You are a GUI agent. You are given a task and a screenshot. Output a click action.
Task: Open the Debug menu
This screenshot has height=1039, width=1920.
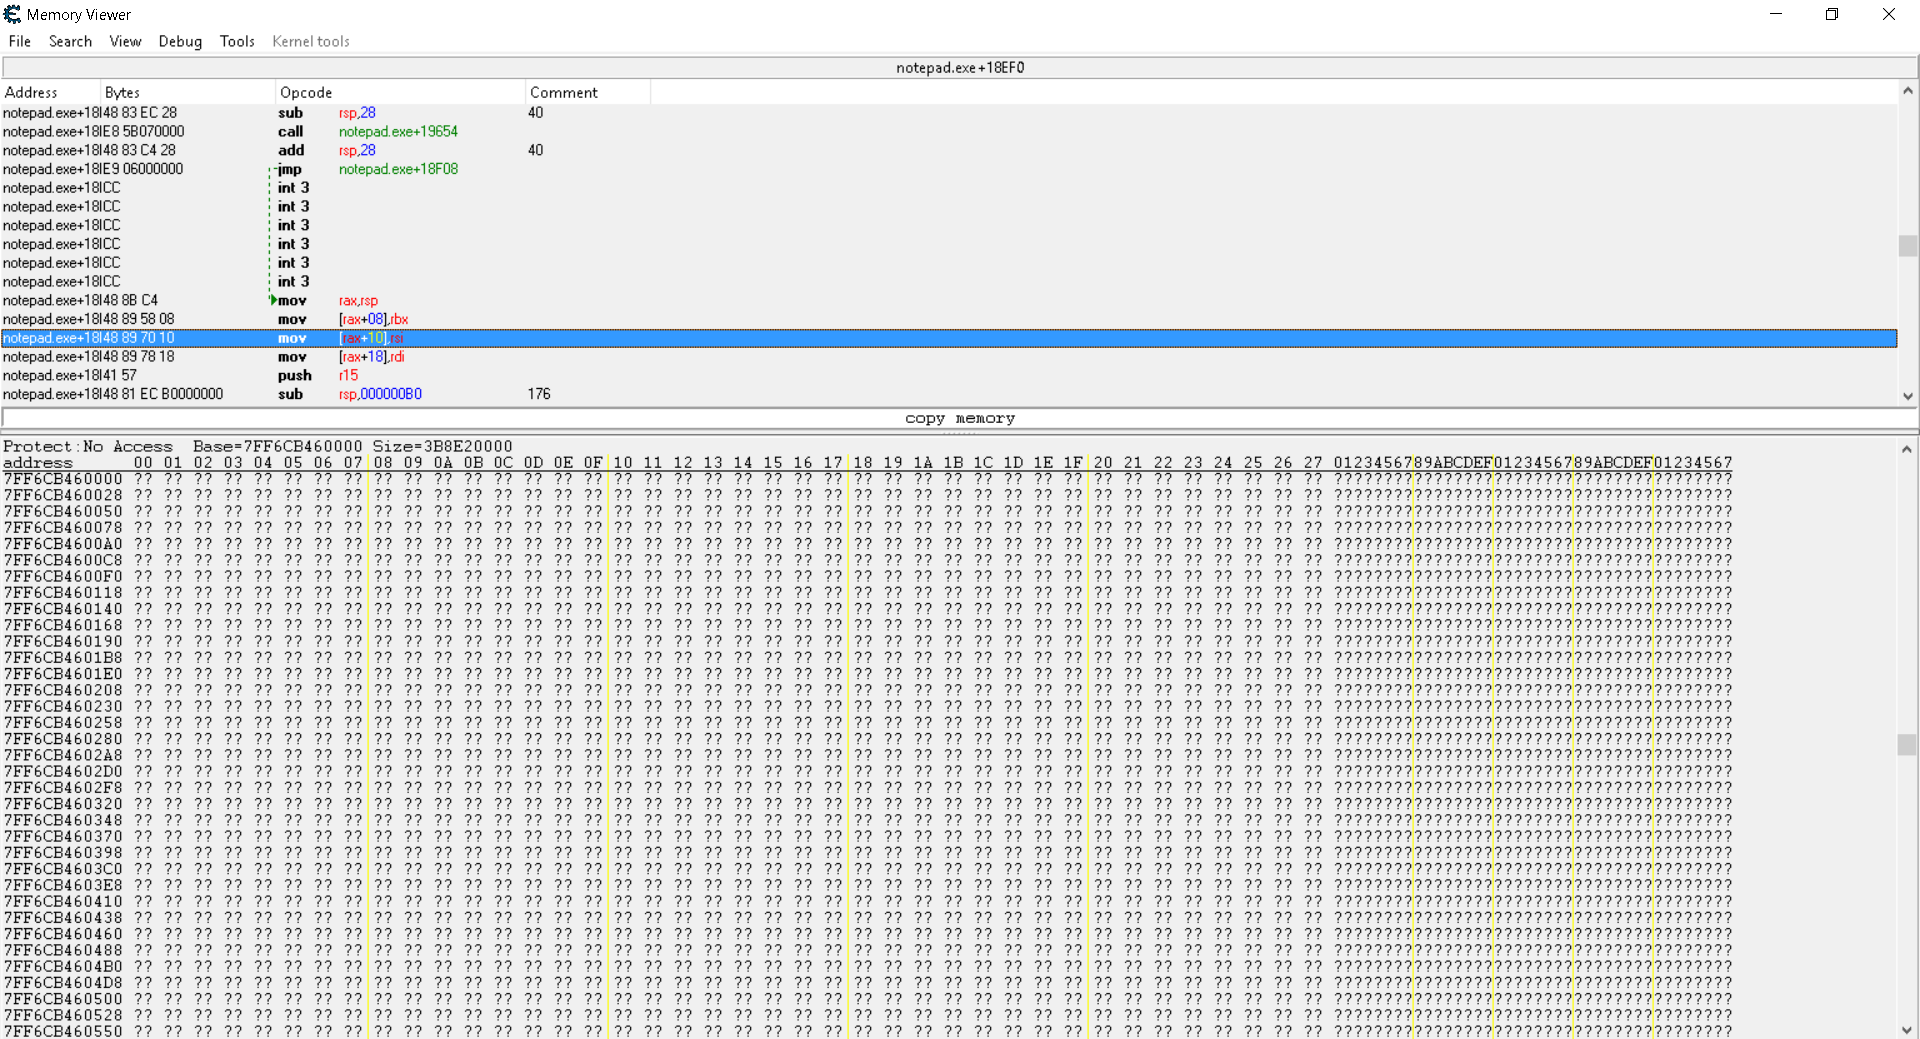pos(180,41)
